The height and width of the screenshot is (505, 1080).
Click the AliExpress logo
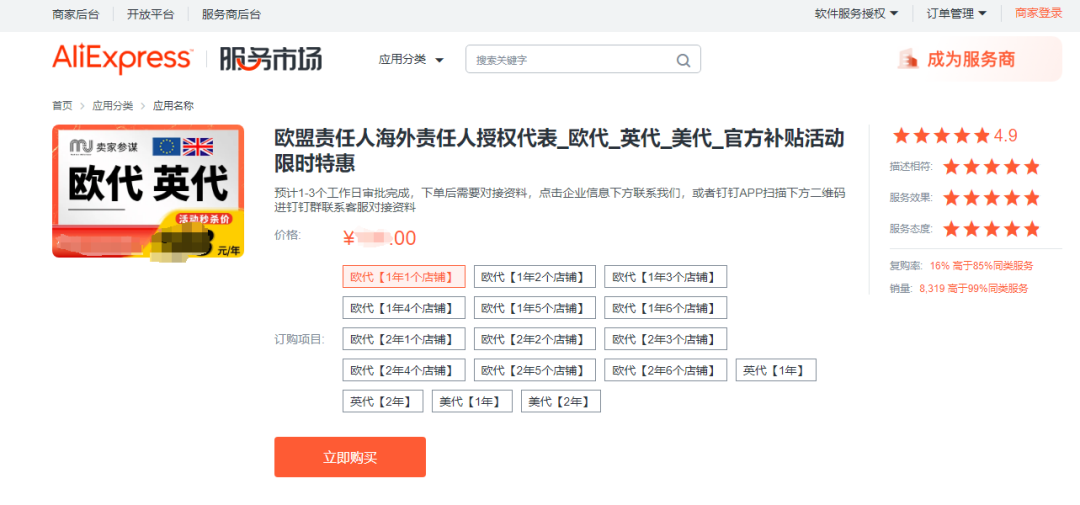pyautogui.click(x=122, y=59)
